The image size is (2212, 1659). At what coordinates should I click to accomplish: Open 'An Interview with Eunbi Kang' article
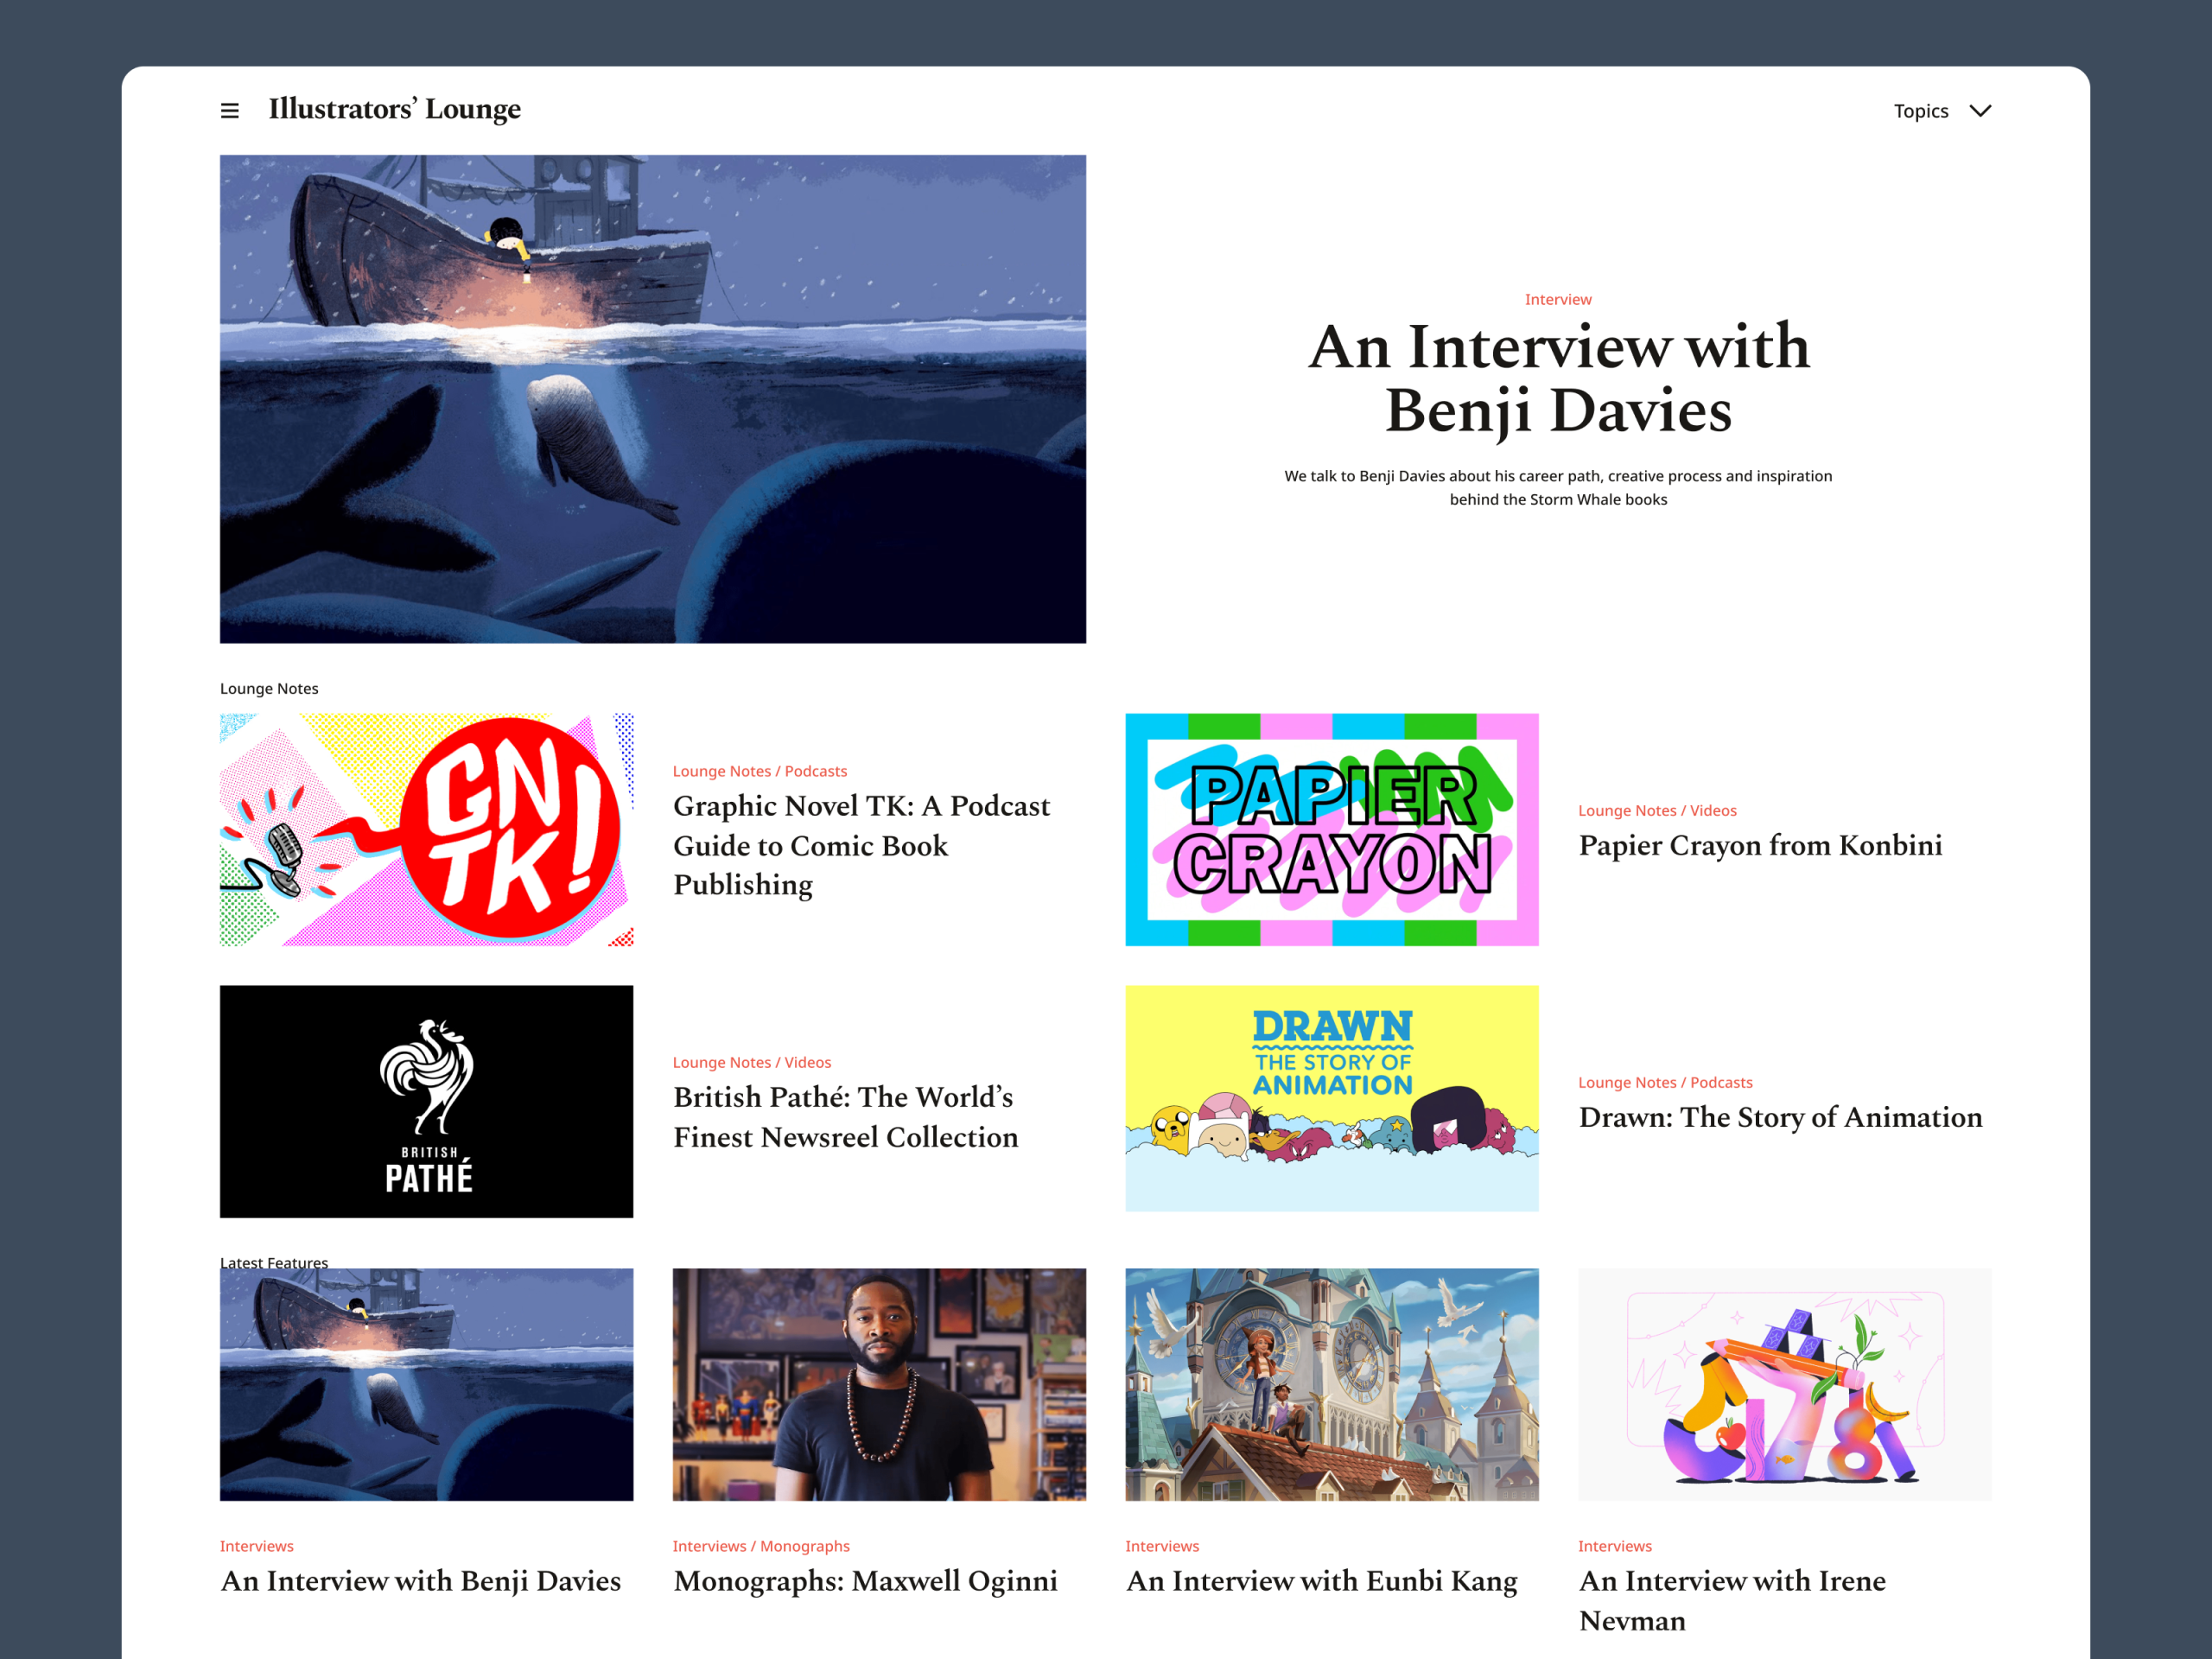click(x=1321, y=1582)
